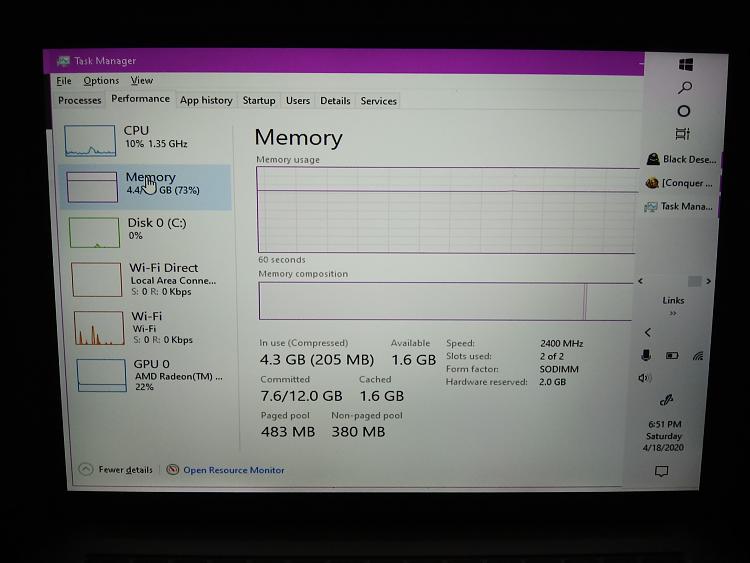Switch to Conquer taskbar app

point(679,183)
